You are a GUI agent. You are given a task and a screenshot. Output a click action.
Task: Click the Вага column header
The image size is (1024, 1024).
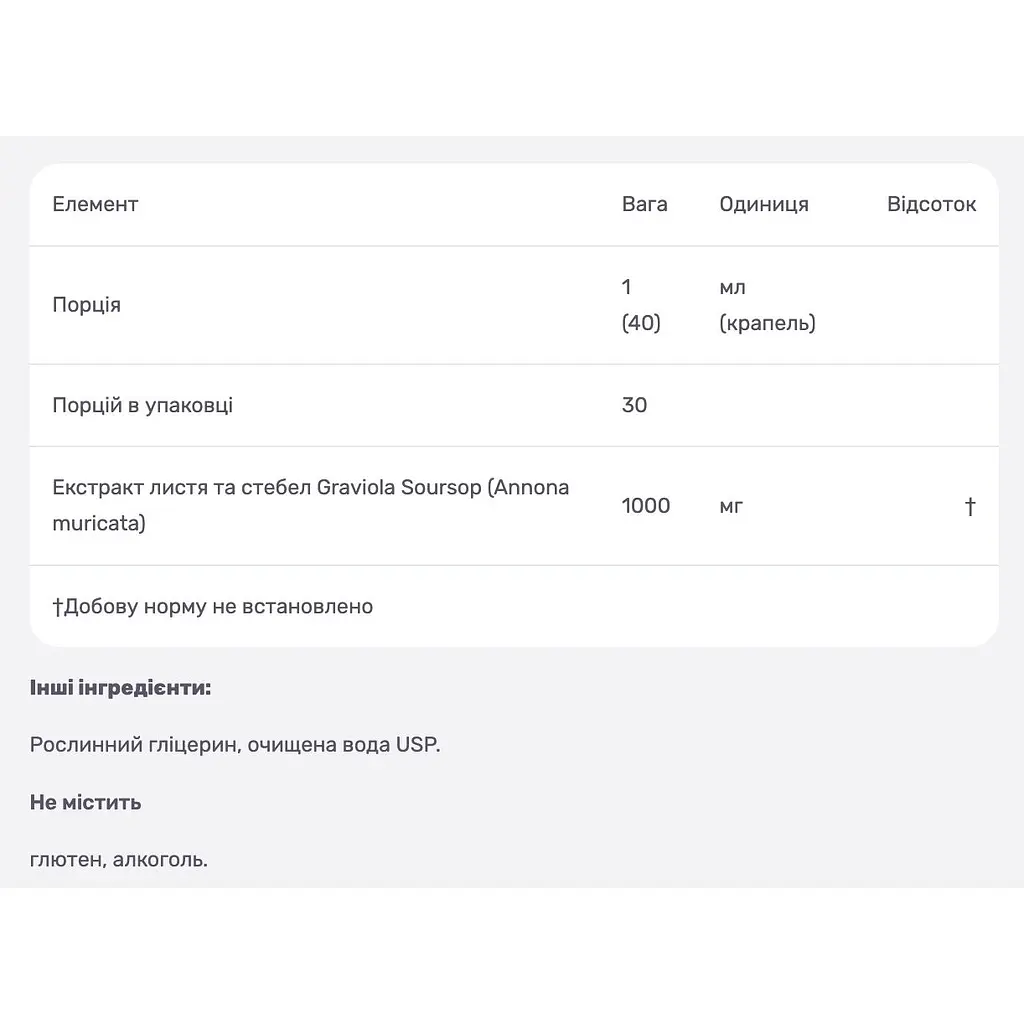click(645, 204)
